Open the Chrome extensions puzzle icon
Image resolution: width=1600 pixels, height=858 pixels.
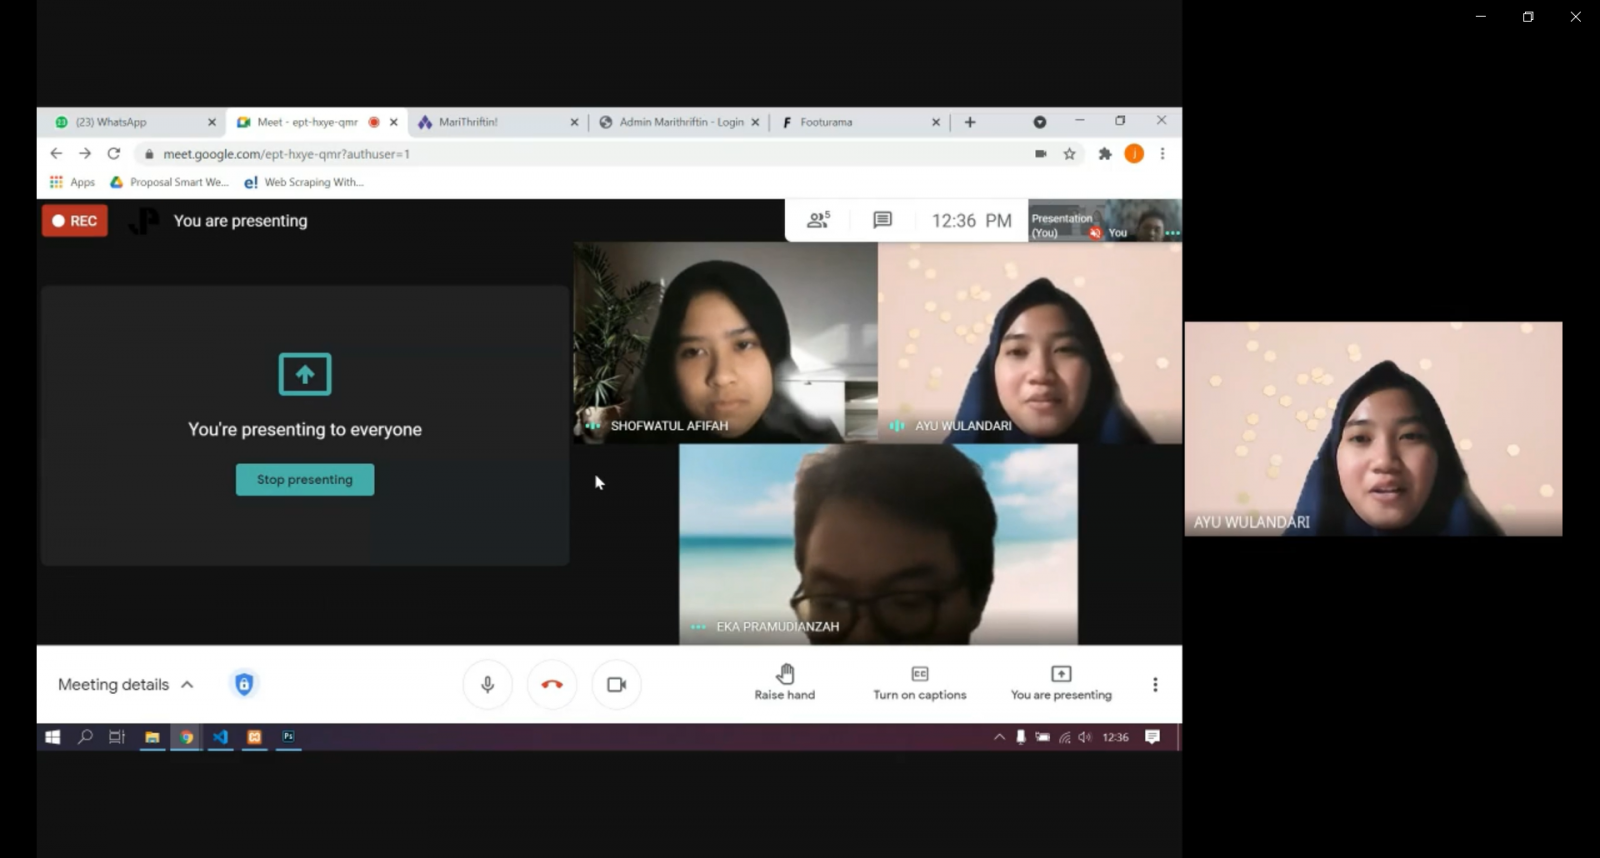click(x=1105, y=154)
